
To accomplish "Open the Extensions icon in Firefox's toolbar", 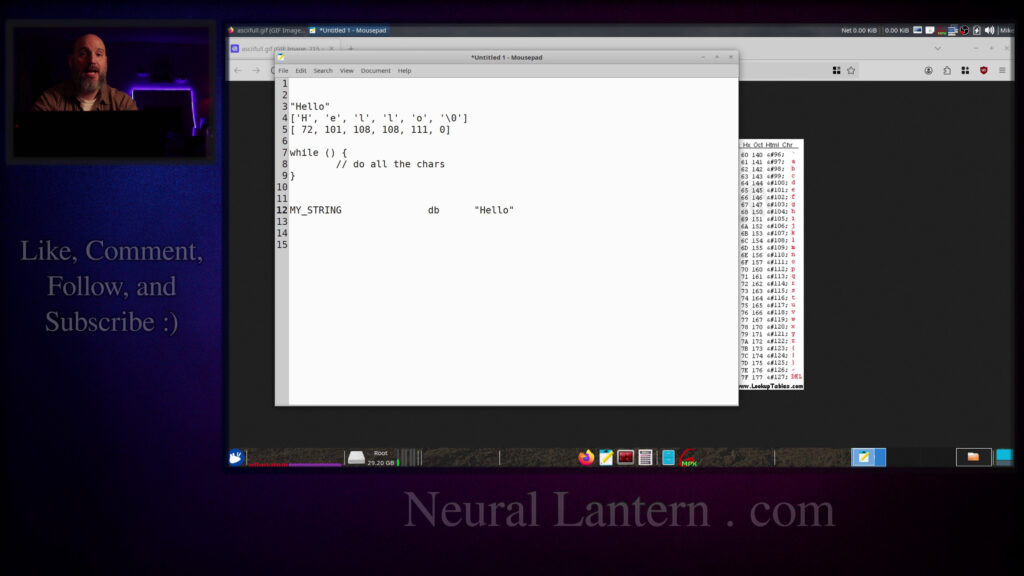I will coord(965,71).
